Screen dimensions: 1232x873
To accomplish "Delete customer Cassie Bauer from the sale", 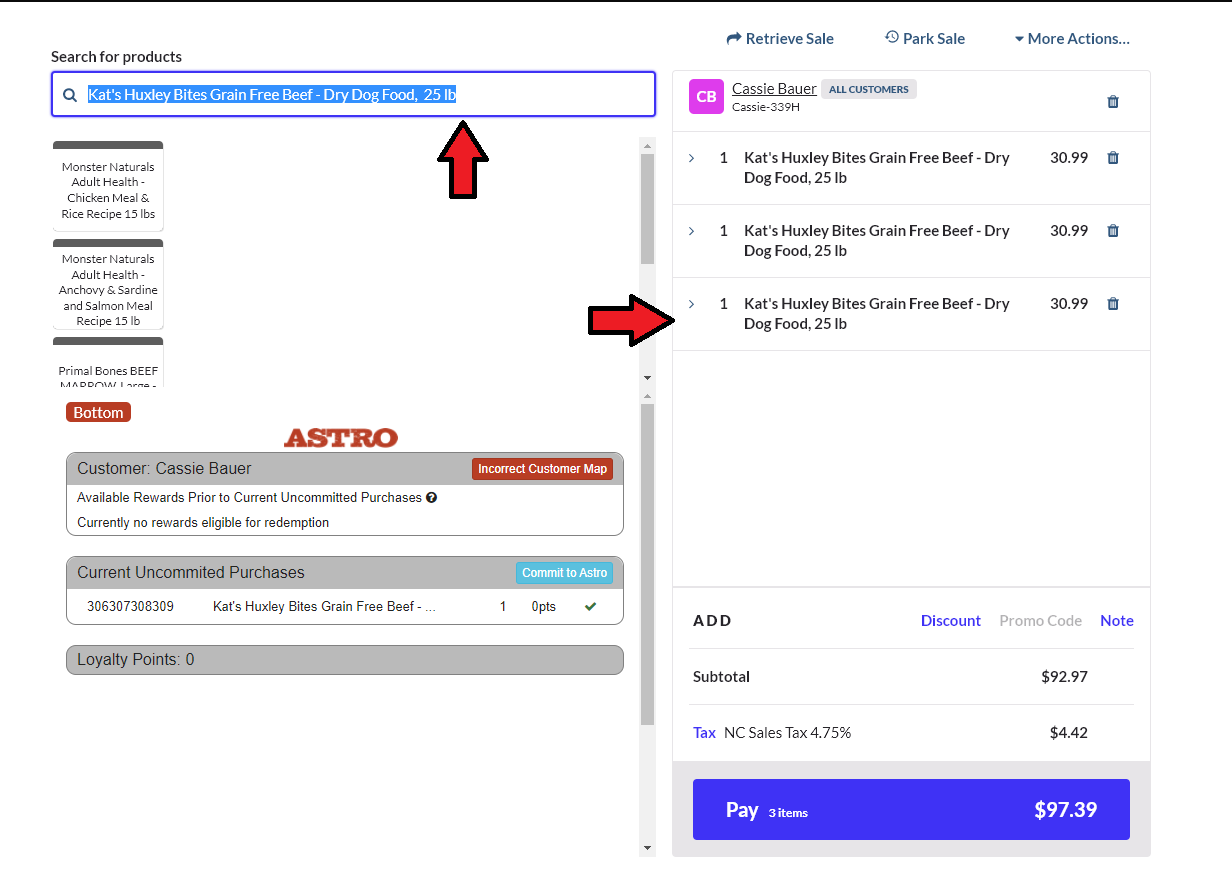I will [x=1113, y=102].
